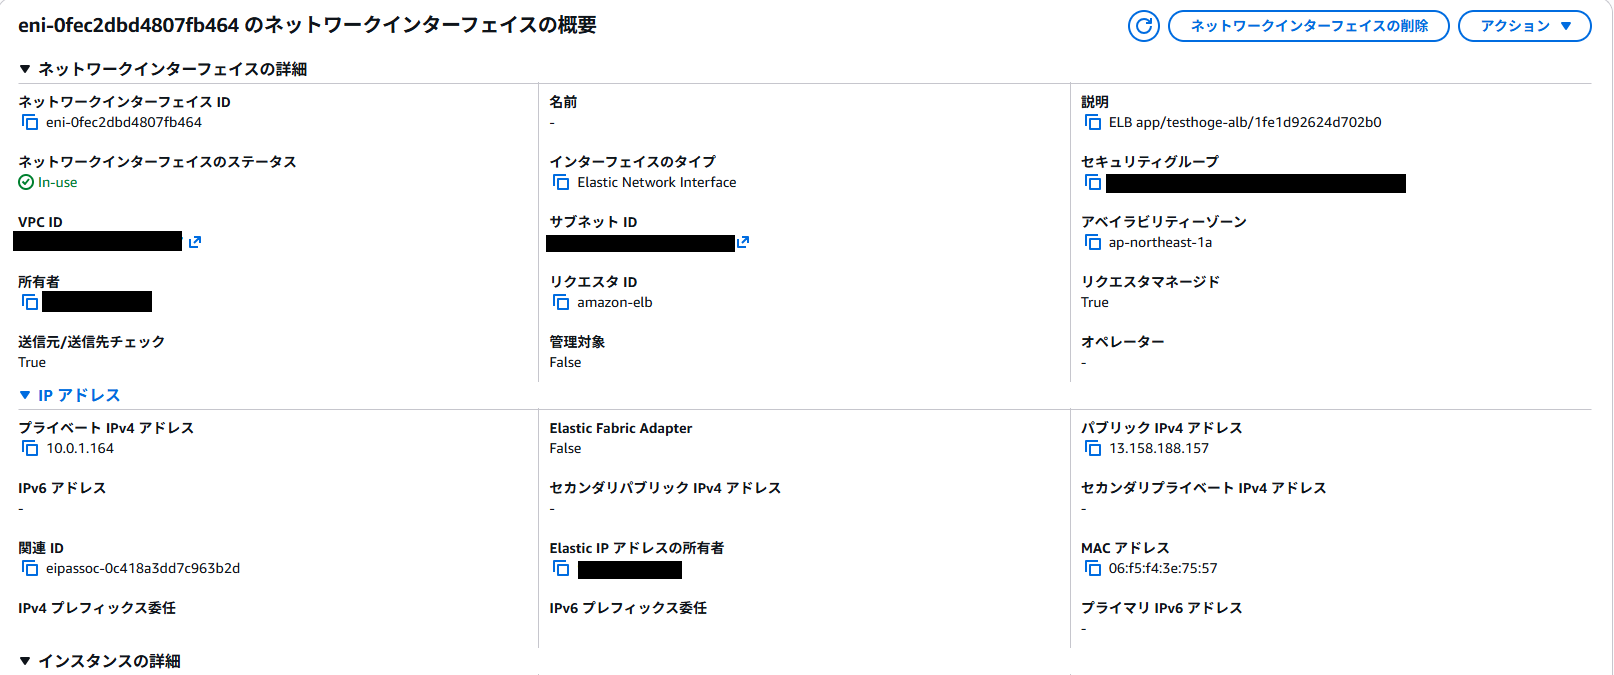Copy availability zone ap-northeast-1a
The height and width of the screenshot is (675, 1614).
[x=1093, y=243]
